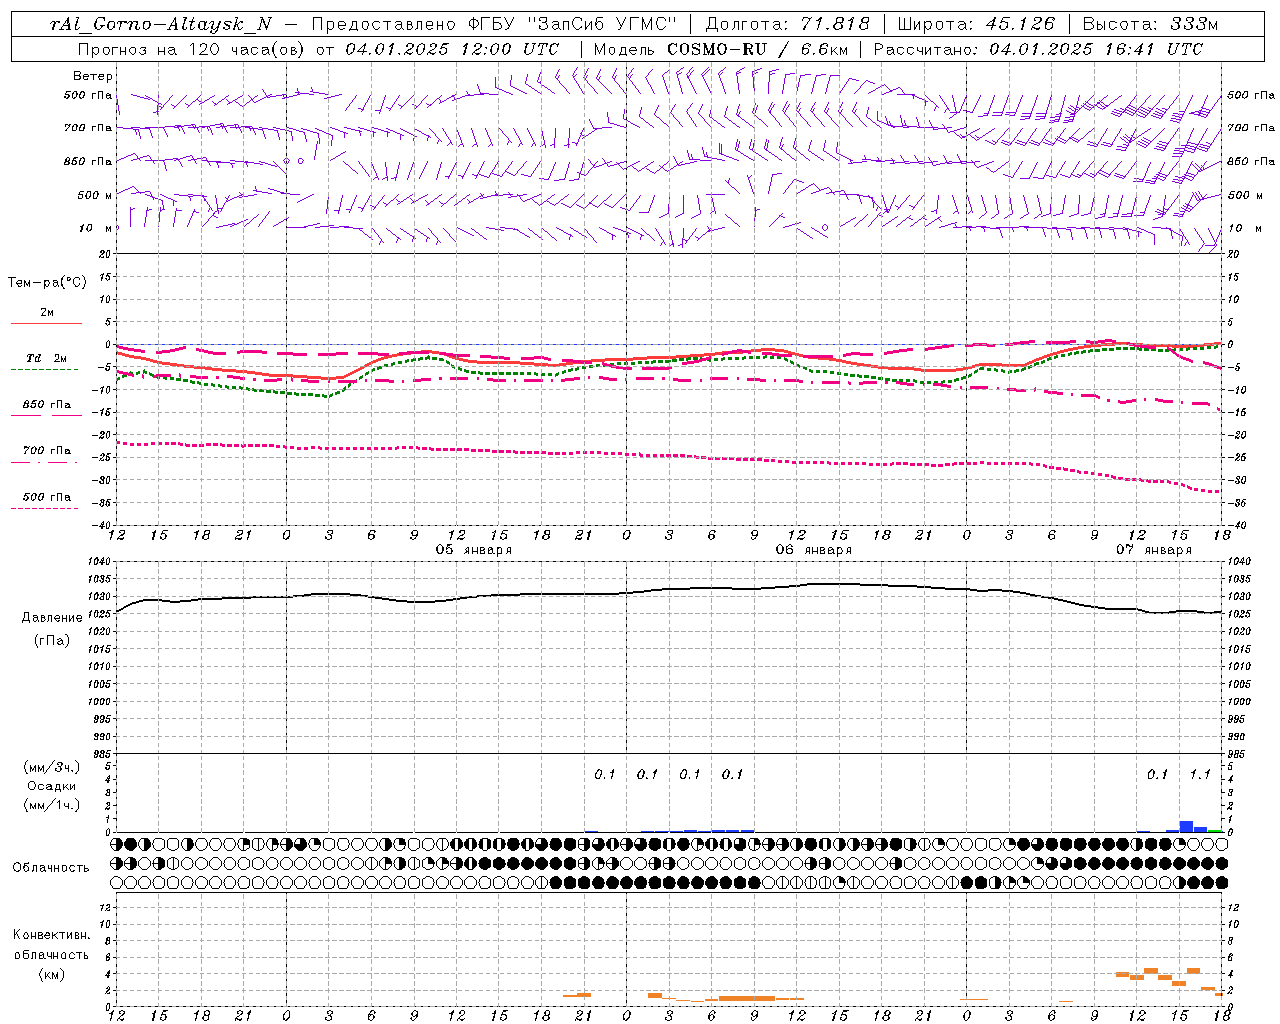Click the line sample beneath the Td 2м legend
The width and height of the screenshot is (1280, 1024).
point(45,370)
